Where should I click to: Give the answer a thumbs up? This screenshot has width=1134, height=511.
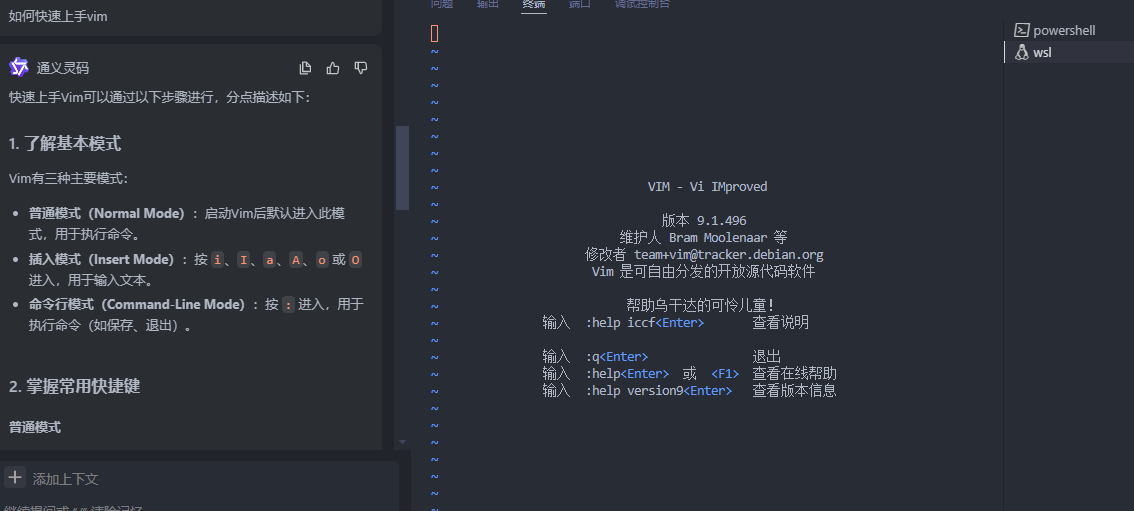click(333, 68)
